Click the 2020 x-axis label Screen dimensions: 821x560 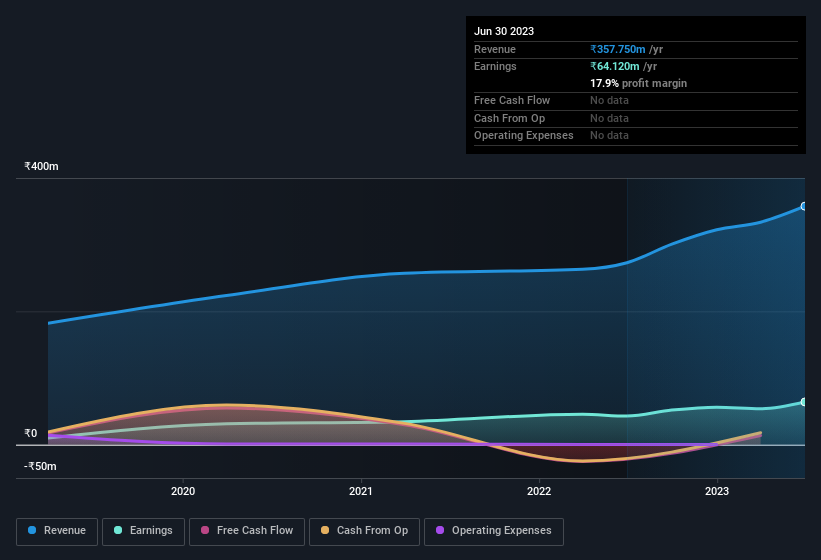[x=183, y=491]
